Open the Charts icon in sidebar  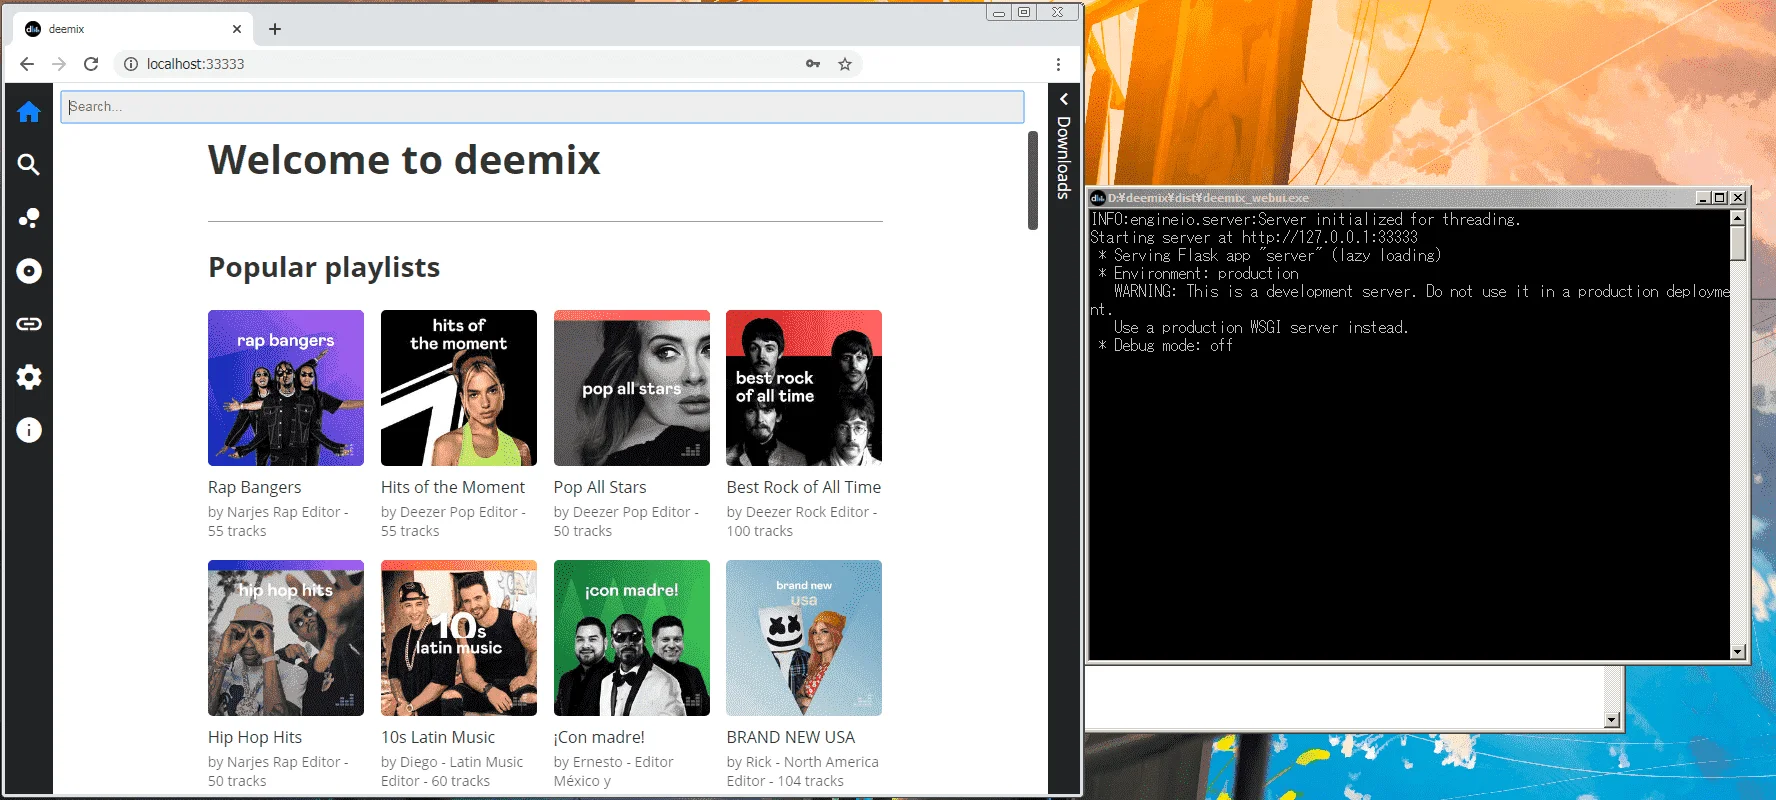(29, 218)
